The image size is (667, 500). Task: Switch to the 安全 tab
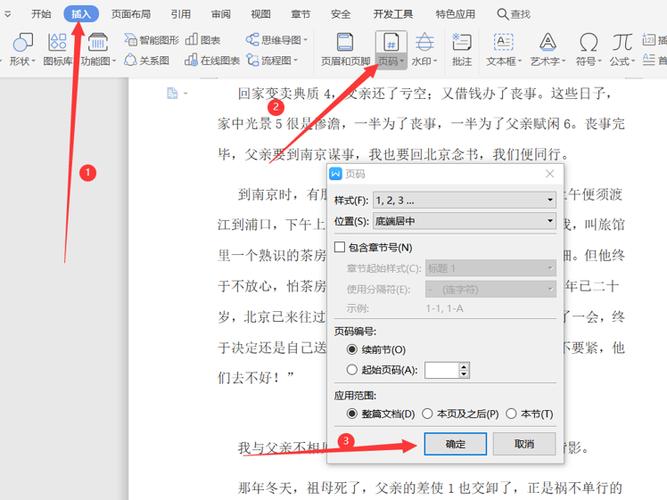341,14
